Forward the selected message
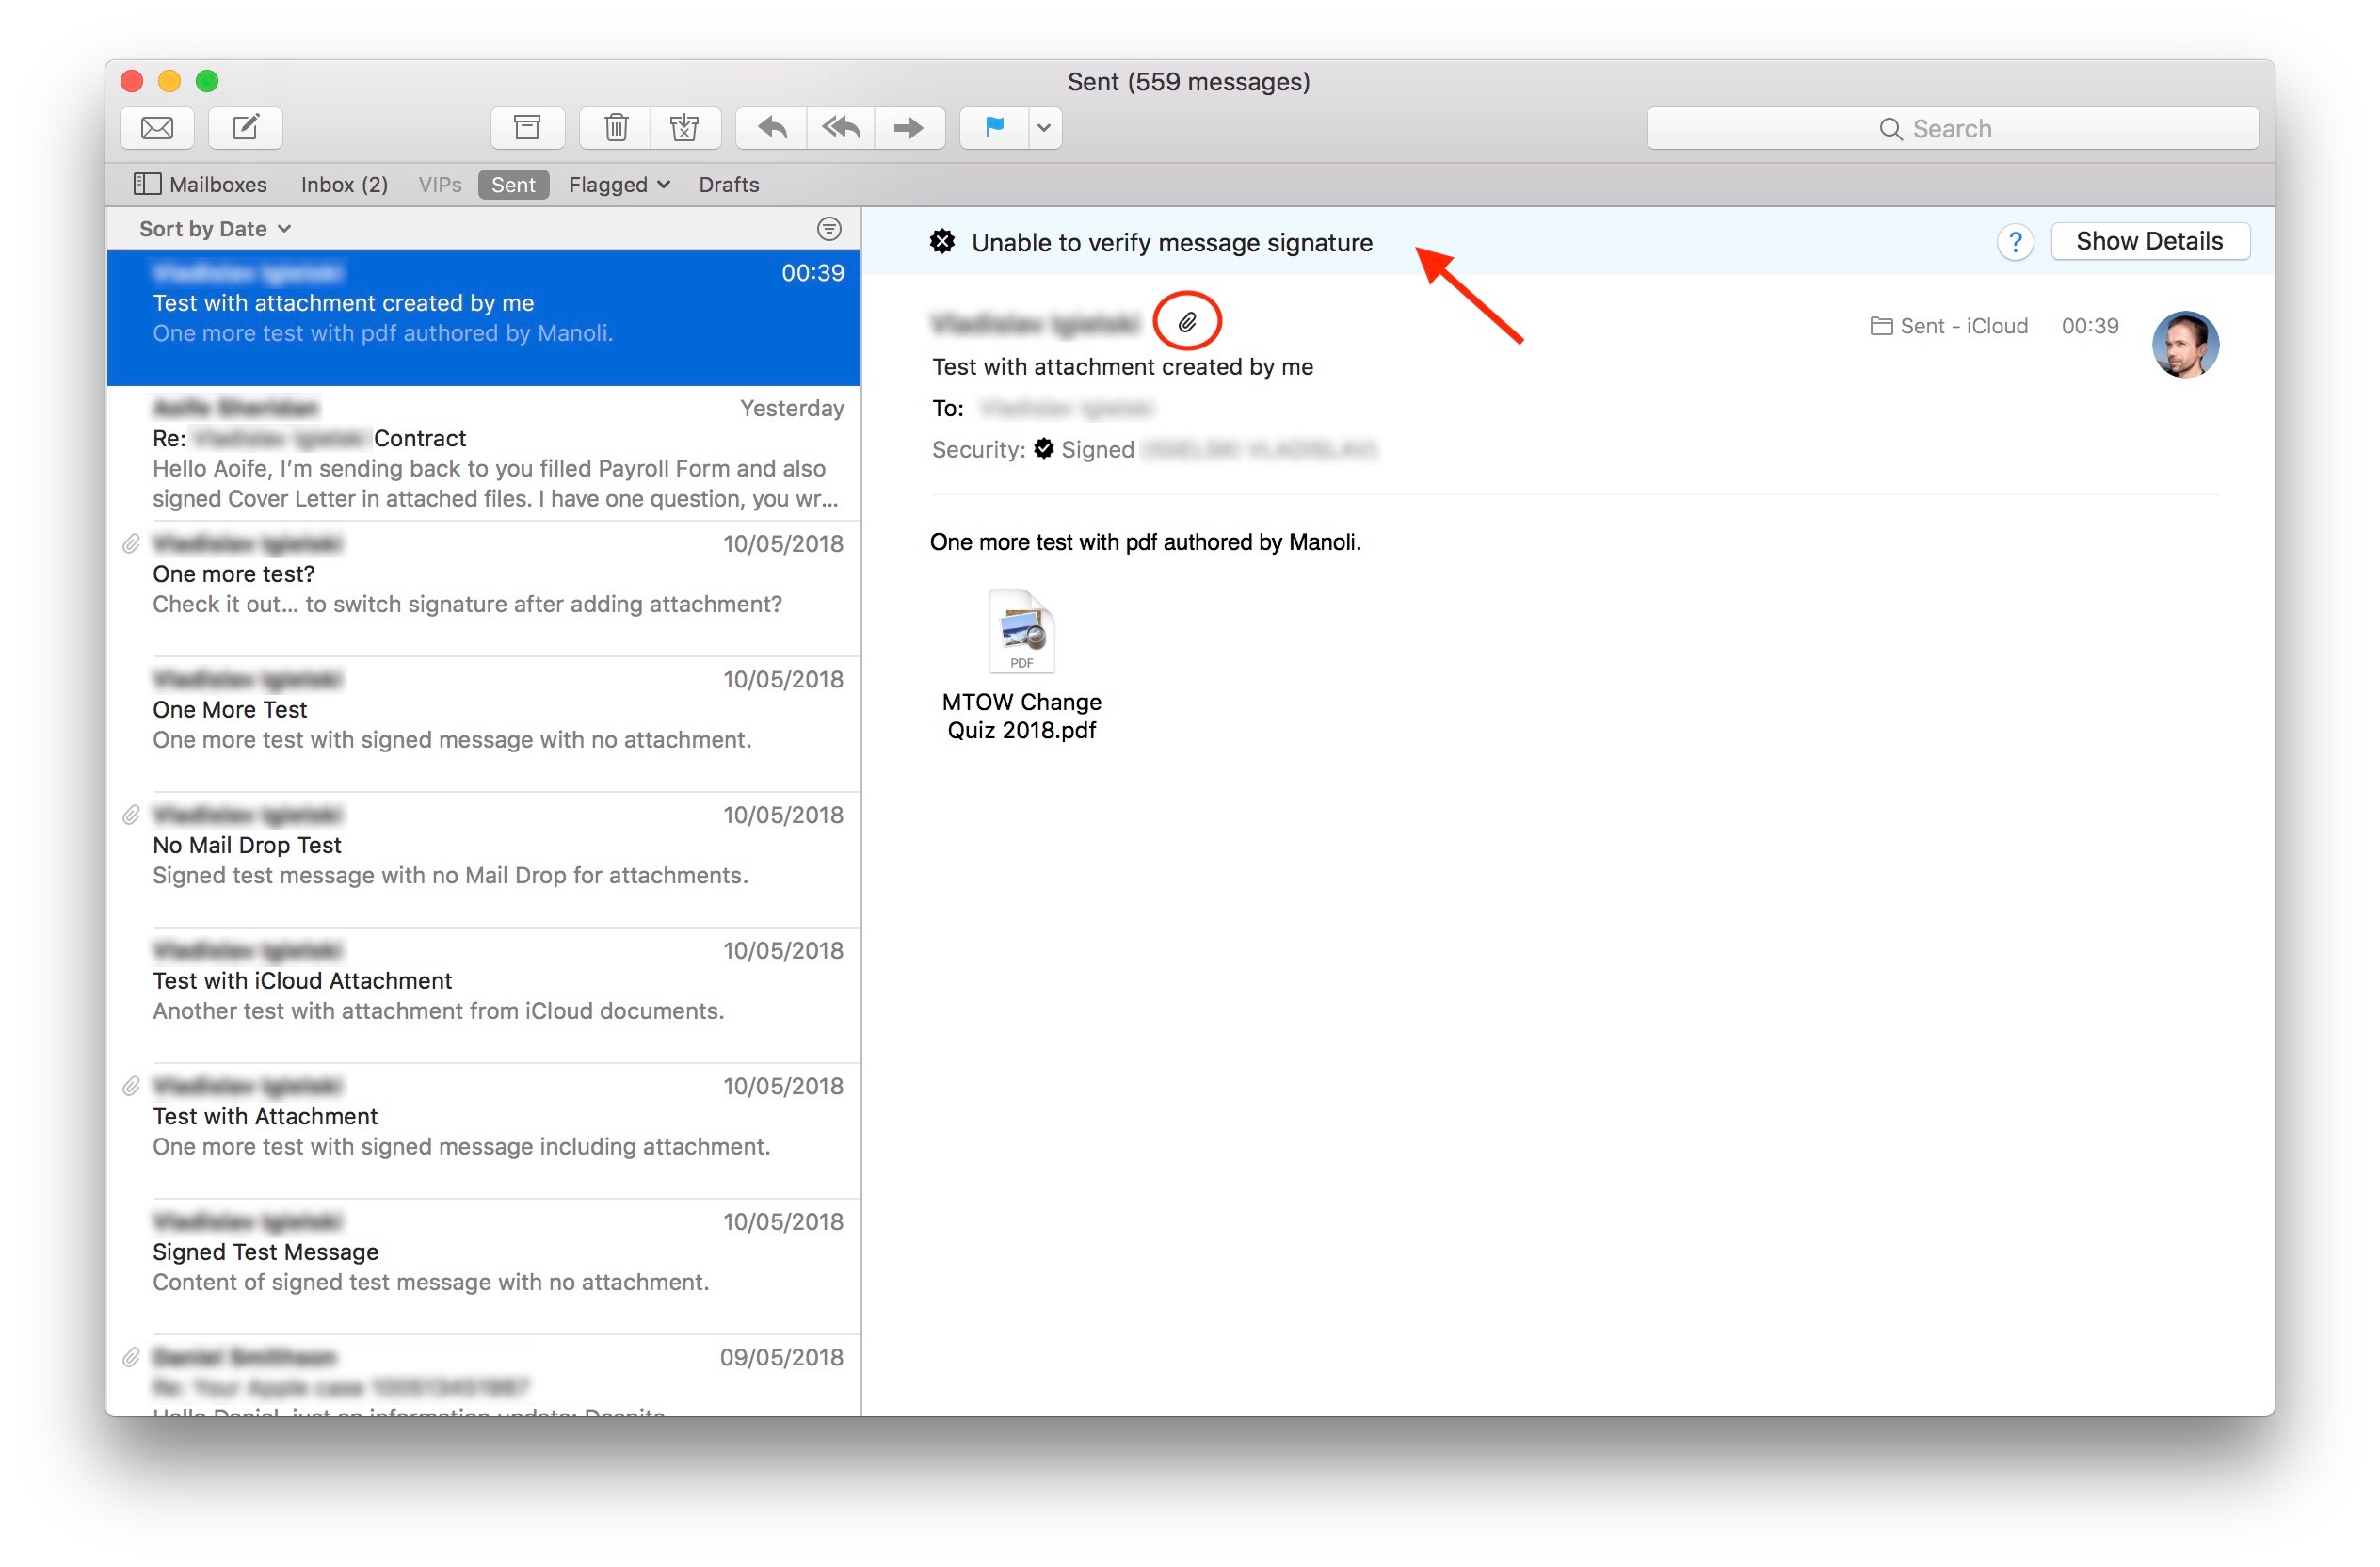The width and height of the screenshot is (2380, 1567). (x=908, y=128)
